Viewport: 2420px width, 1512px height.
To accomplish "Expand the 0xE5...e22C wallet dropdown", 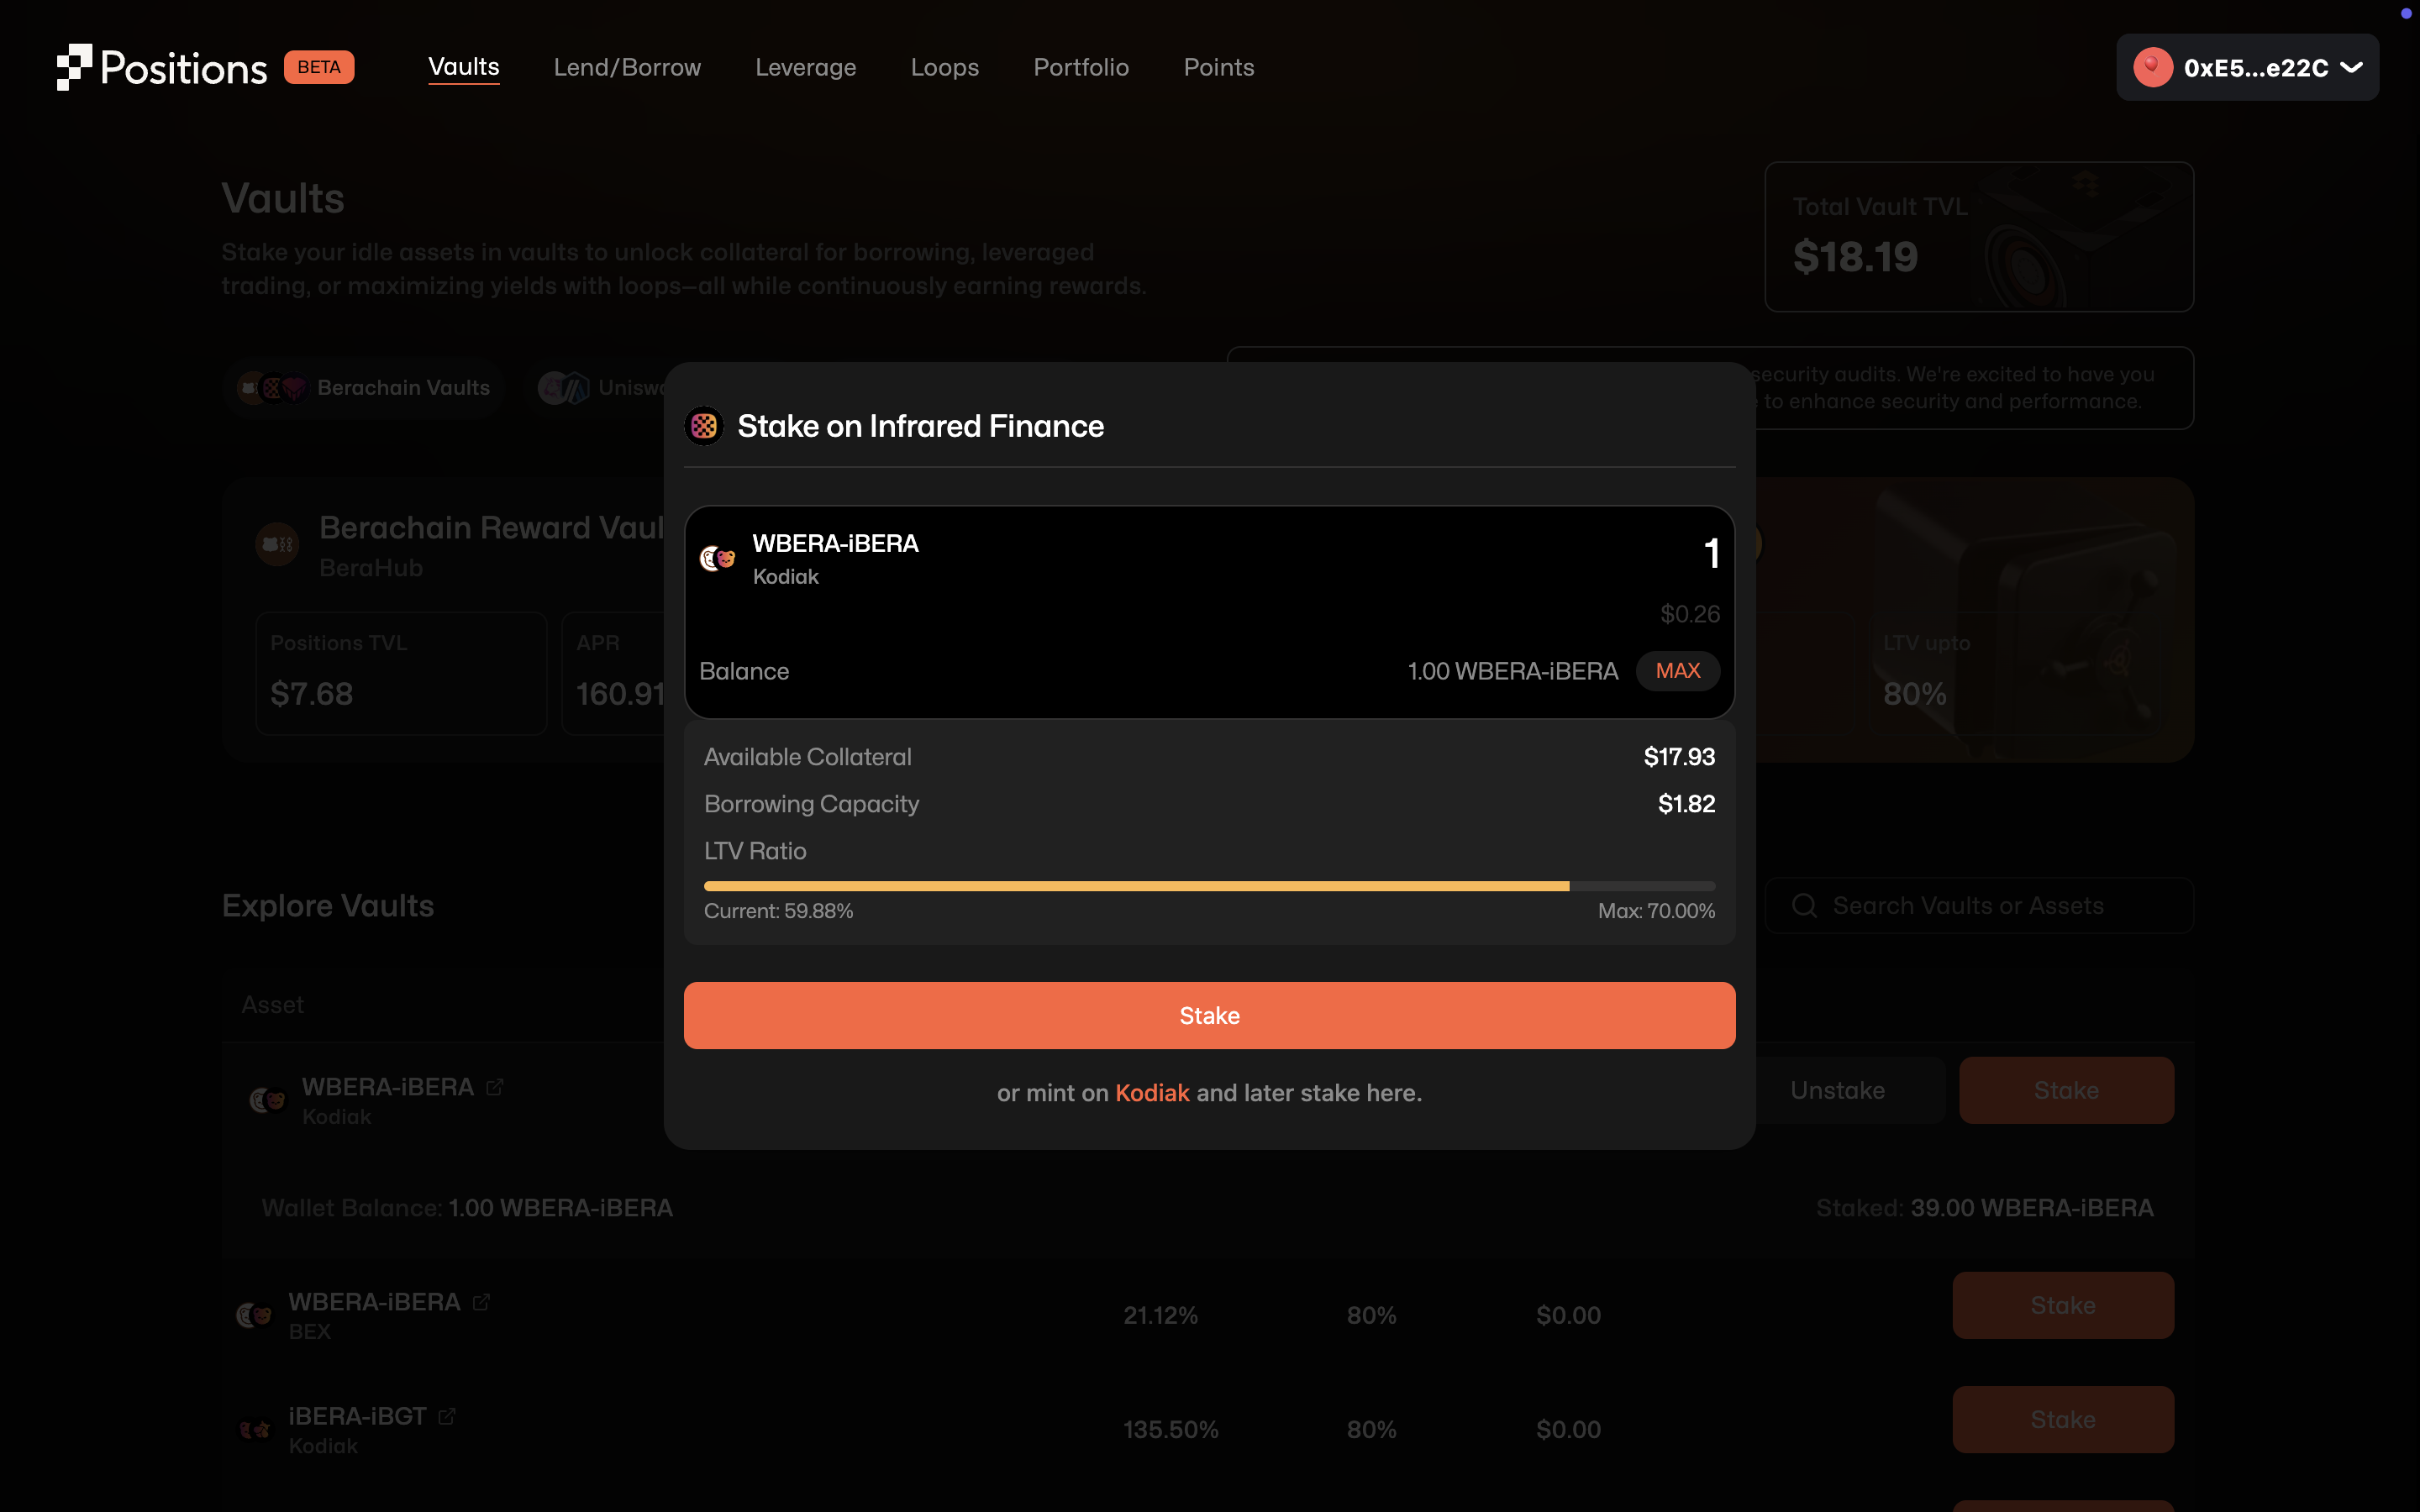I will coord(2351,67).
